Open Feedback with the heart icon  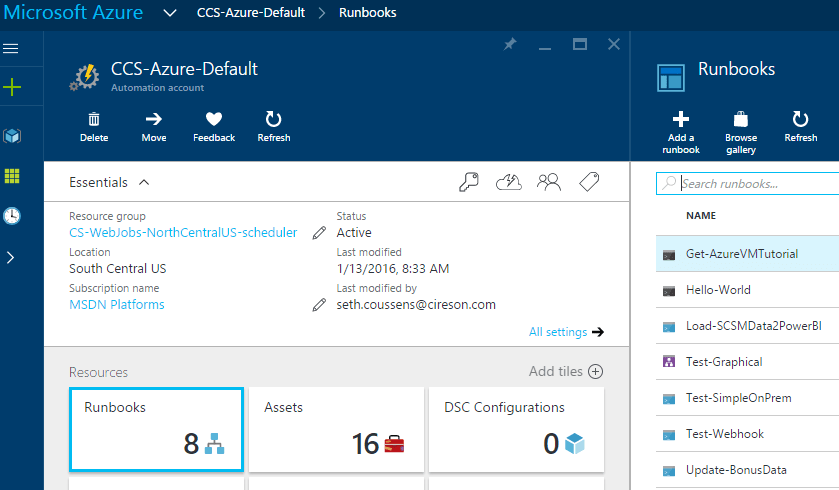tap(214, 119)
